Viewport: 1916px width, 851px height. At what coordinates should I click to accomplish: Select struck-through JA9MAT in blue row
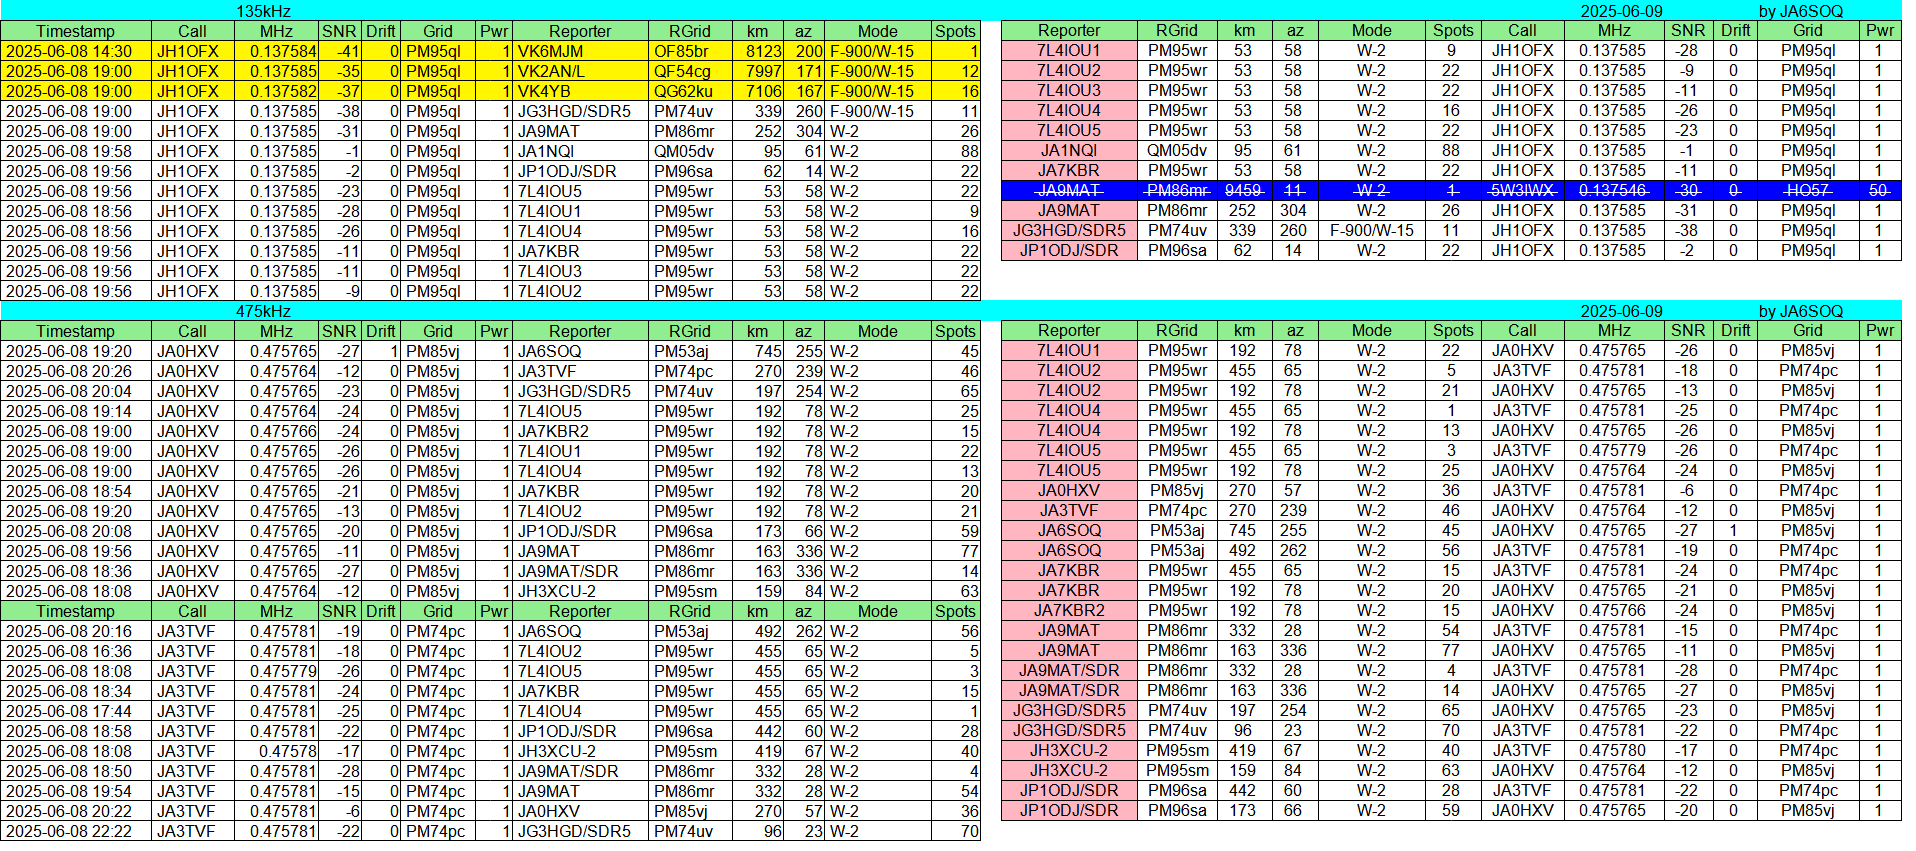pos(1069,190)
